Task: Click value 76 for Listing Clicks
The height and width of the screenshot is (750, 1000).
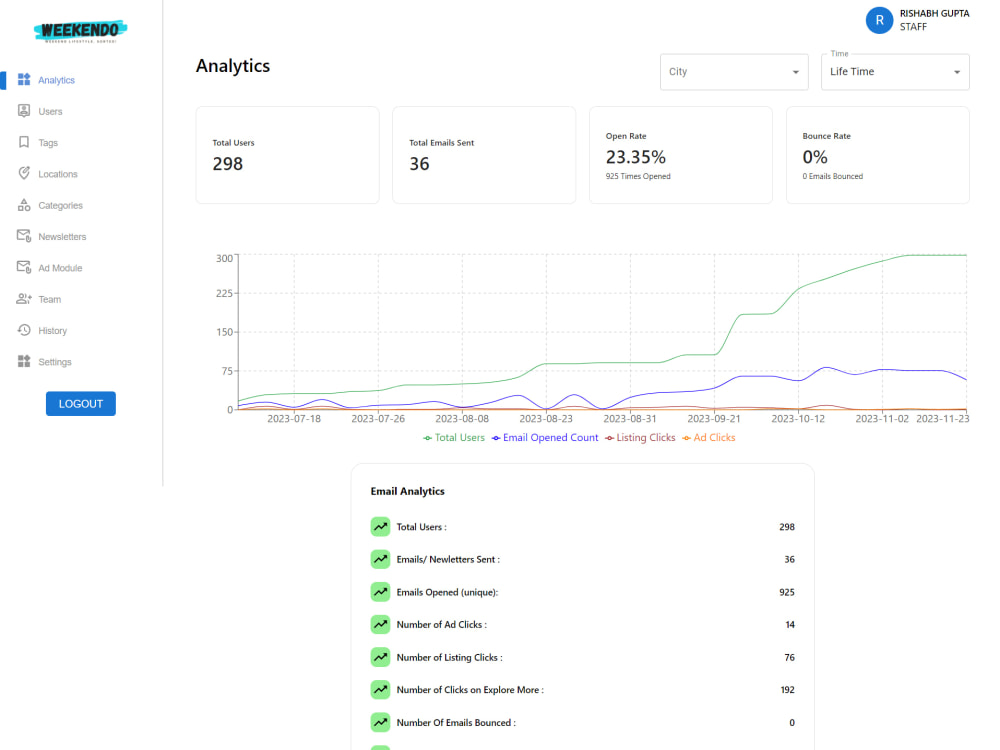Action: pyautogui.click(x=790, y=657)
